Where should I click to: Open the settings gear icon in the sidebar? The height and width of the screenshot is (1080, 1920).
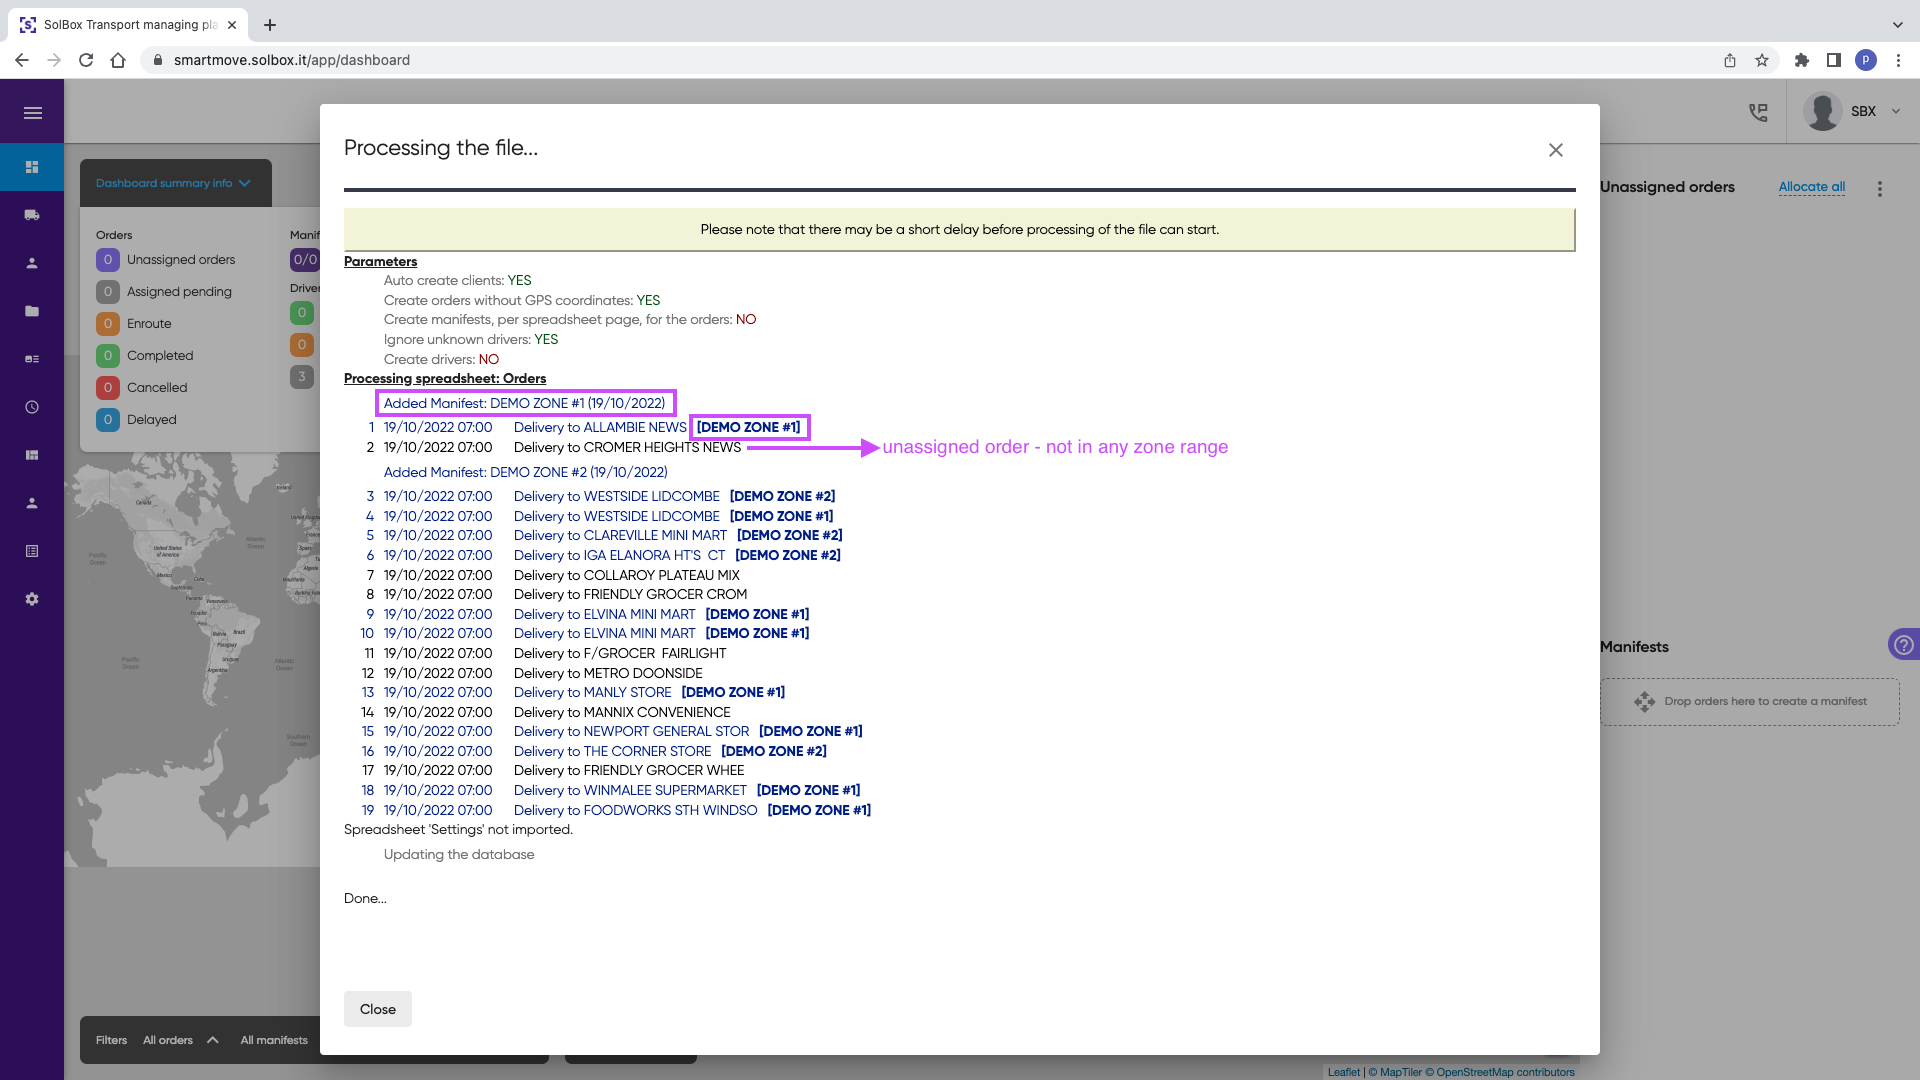tap(32, 599)
